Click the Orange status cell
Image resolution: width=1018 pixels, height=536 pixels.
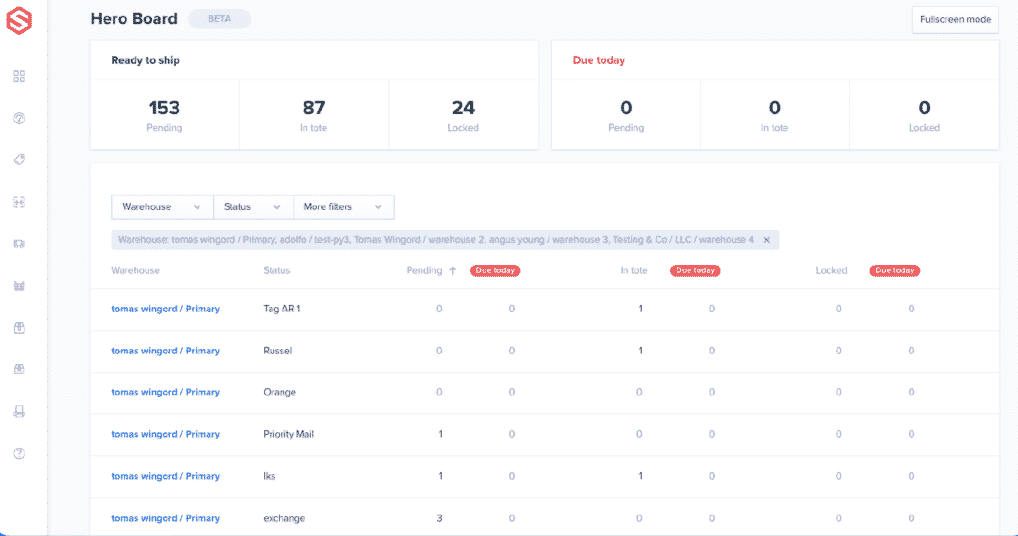279,392
